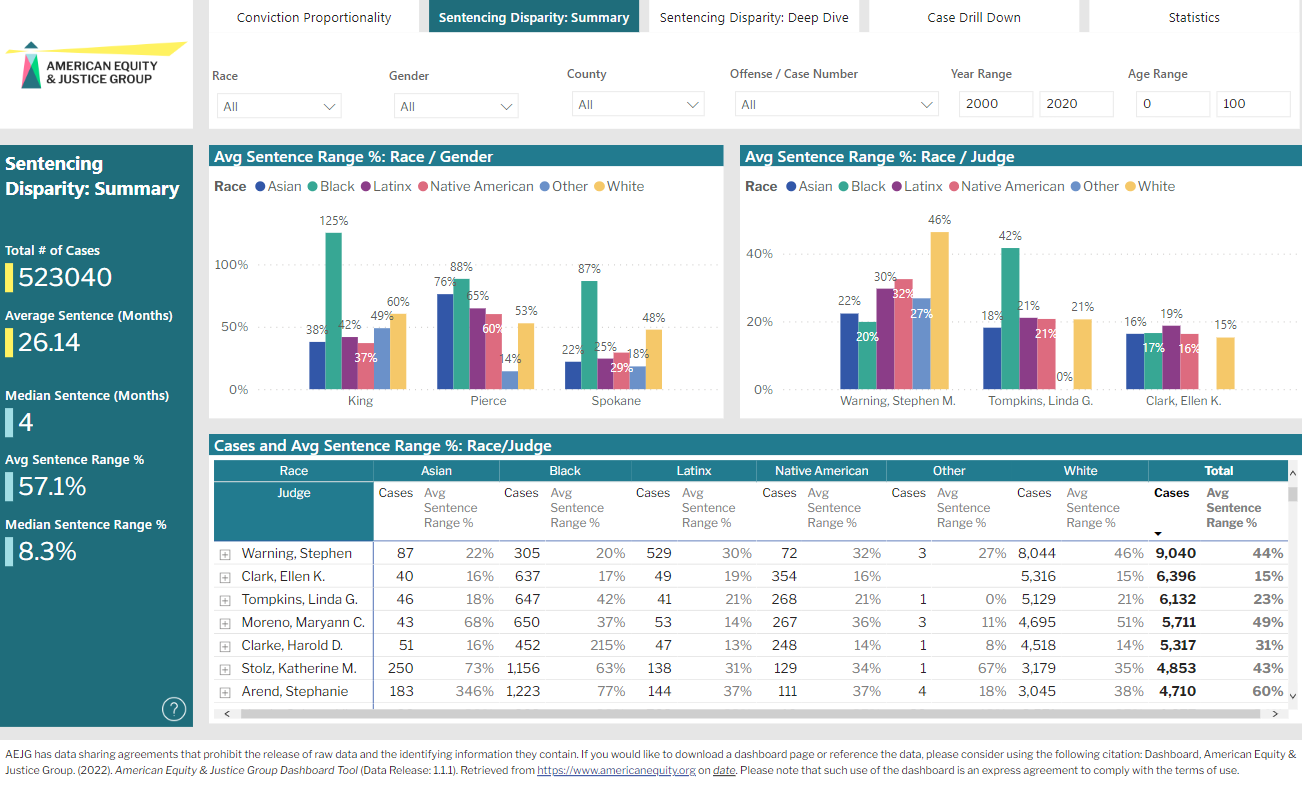Expand the Clark, Ellen K. row
The image size is (1302, 787).
225,577
